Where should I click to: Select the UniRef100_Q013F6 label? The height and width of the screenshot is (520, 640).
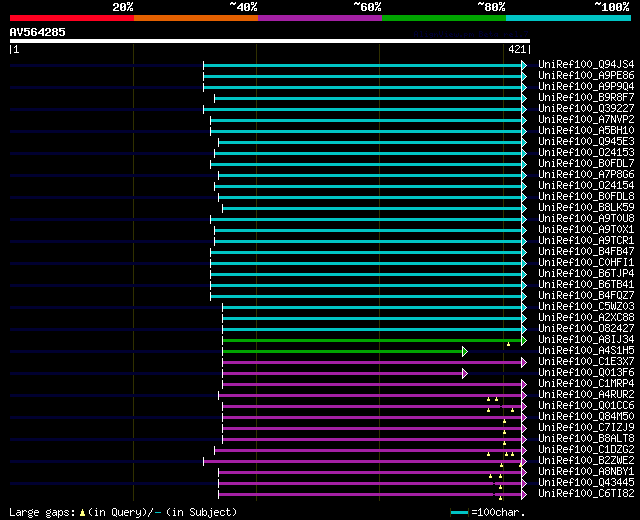tap(586, 373)
